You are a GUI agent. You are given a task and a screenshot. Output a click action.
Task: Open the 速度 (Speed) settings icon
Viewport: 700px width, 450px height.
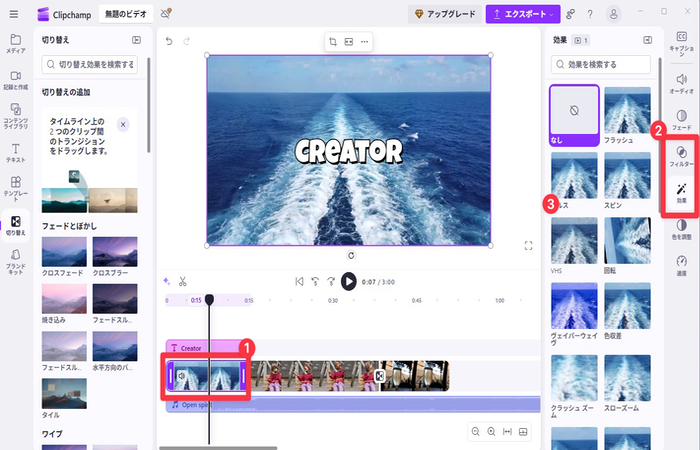point(681,265)
